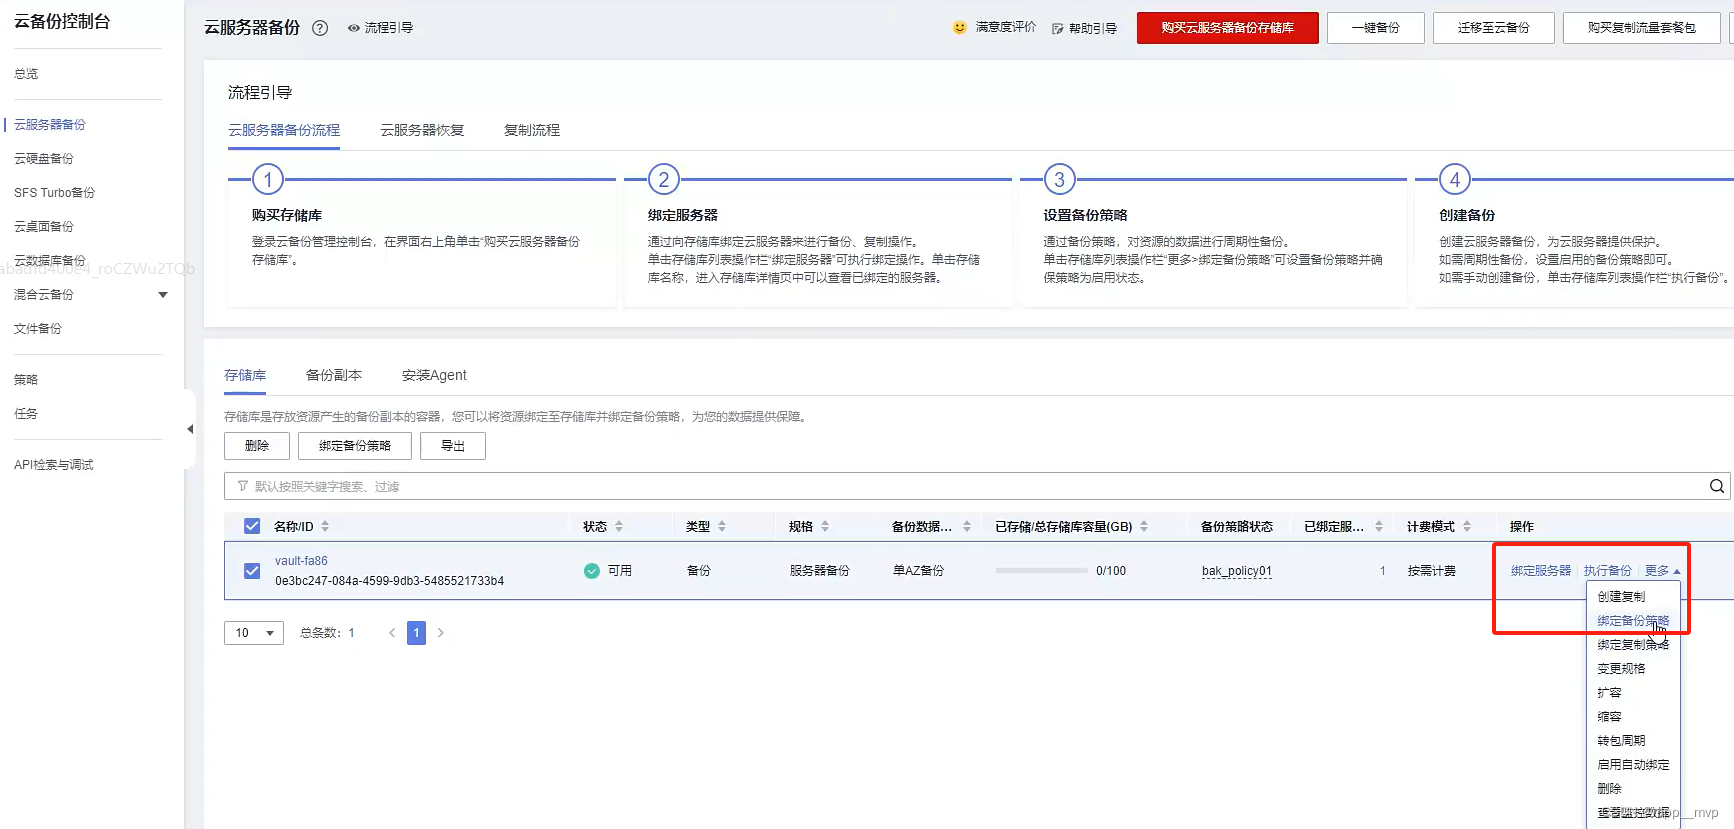Click the red 购买云服务器备份存储库 button
The width and height of the screenshot is (1734, 829).
click(1228, 28)
